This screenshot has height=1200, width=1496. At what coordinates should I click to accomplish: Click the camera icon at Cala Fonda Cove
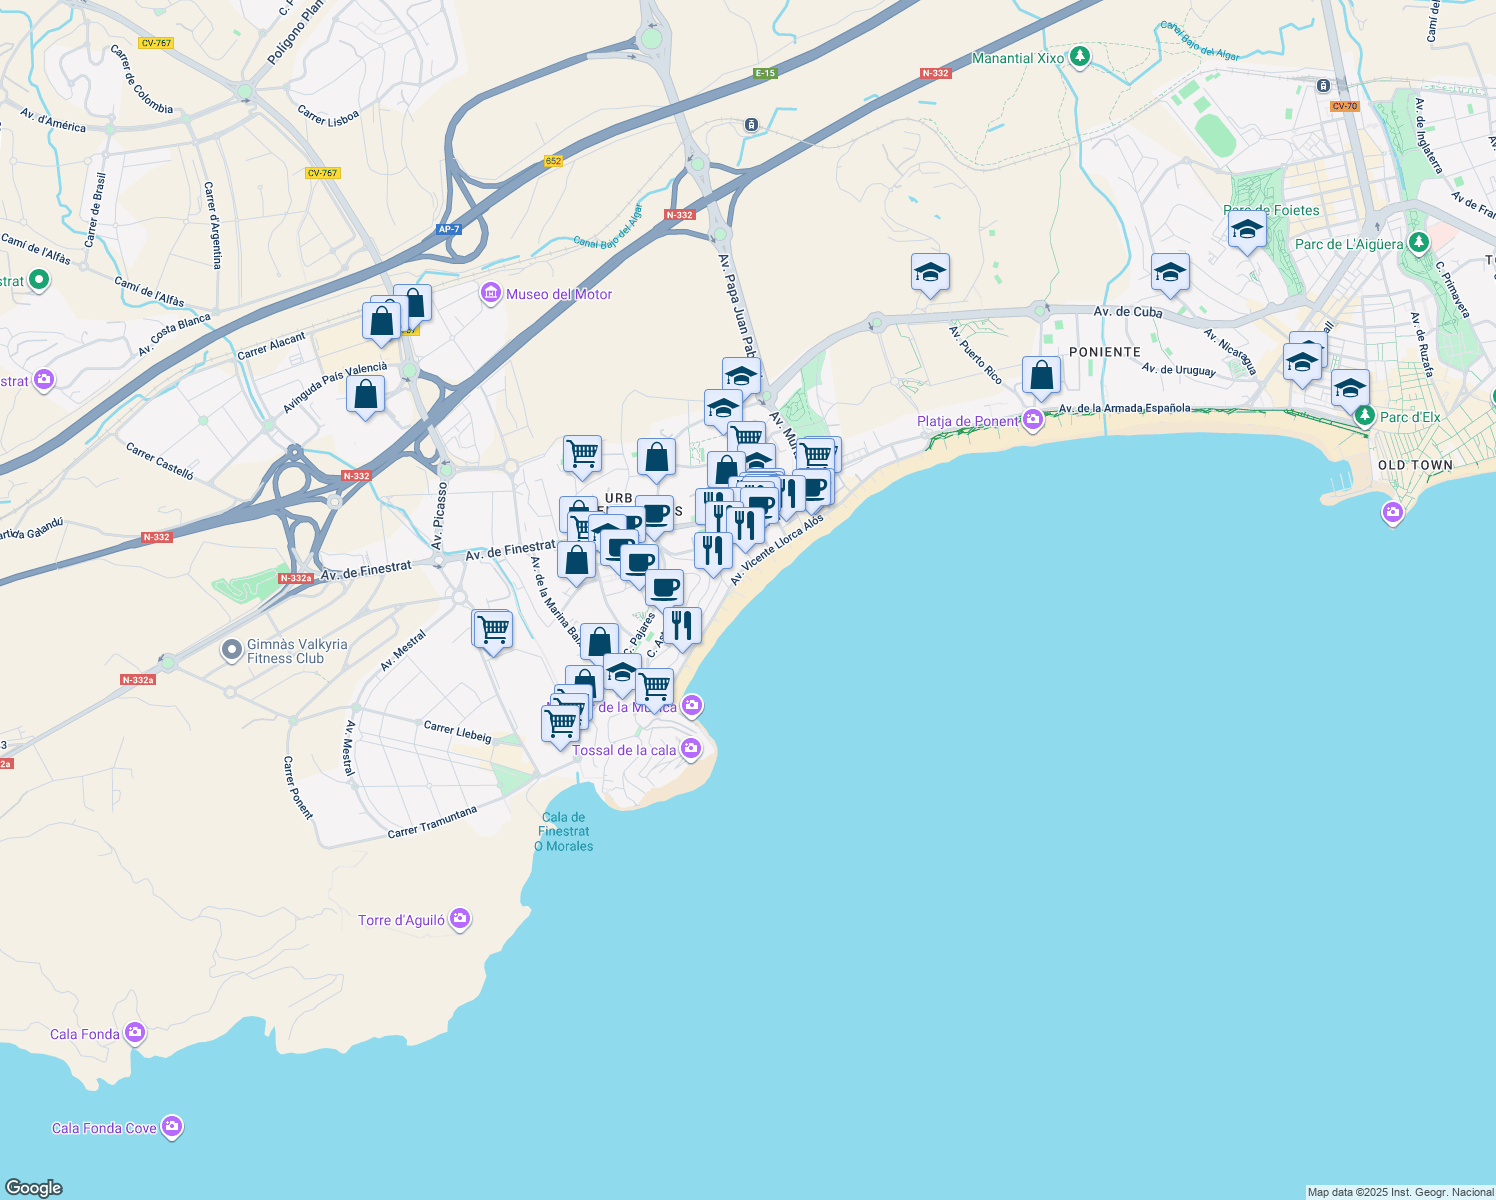click(x=171, y=1126)
